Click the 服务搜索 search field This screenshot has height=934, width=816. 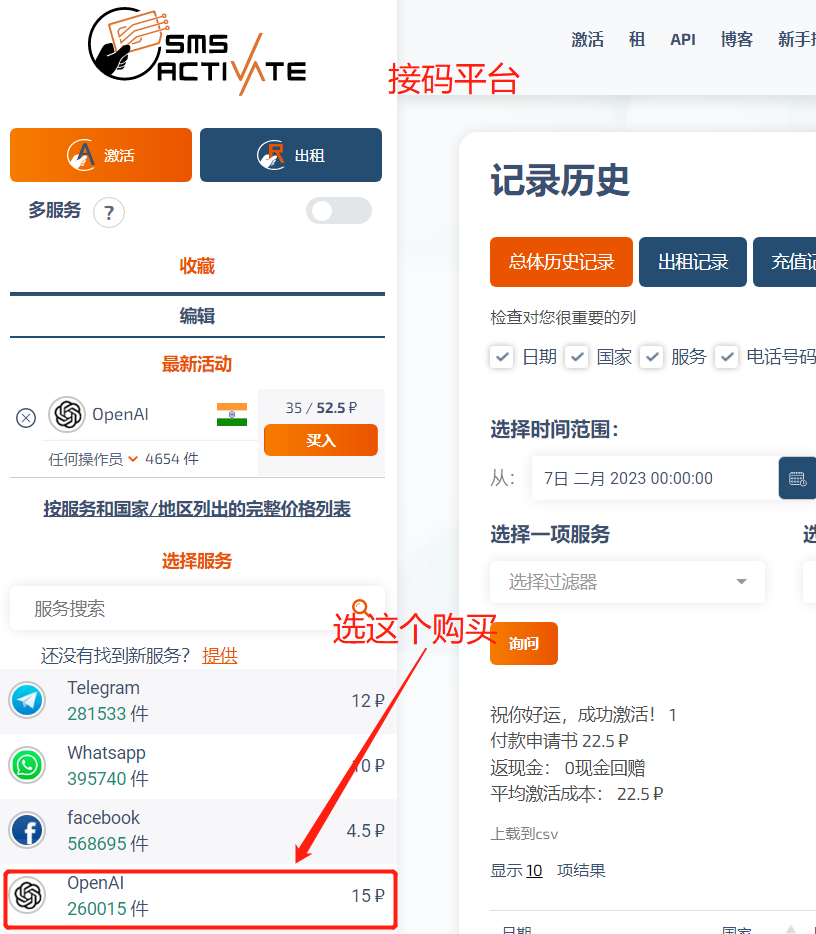(197, 608)
